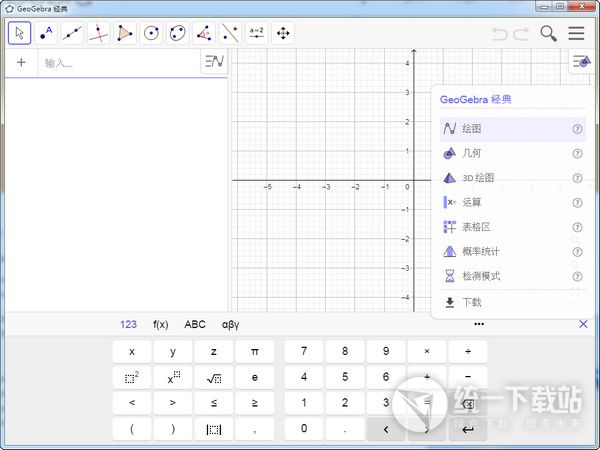This screenshot has height=450, width=600.
Task: Open help for 检测模式
Action: coord(577,276)
